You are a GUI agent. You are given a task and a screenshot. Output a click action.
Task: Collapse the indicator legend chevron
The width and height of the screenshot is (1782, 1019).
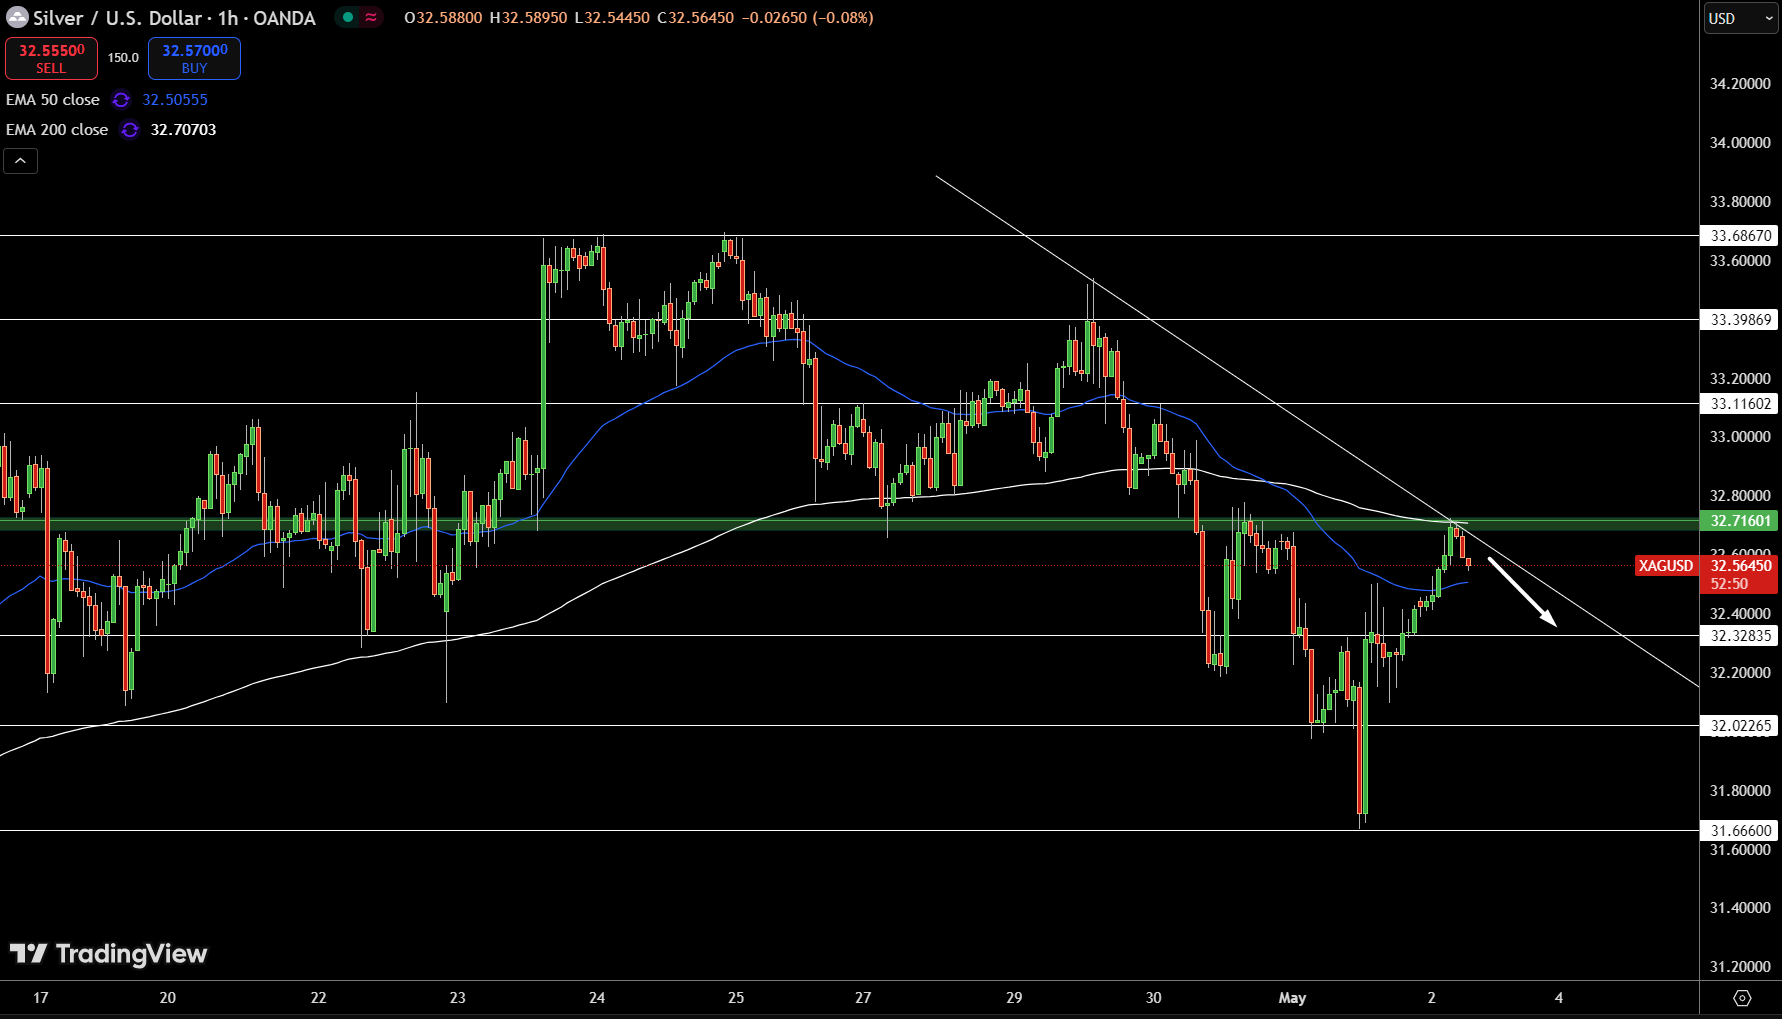pos(20,160)
